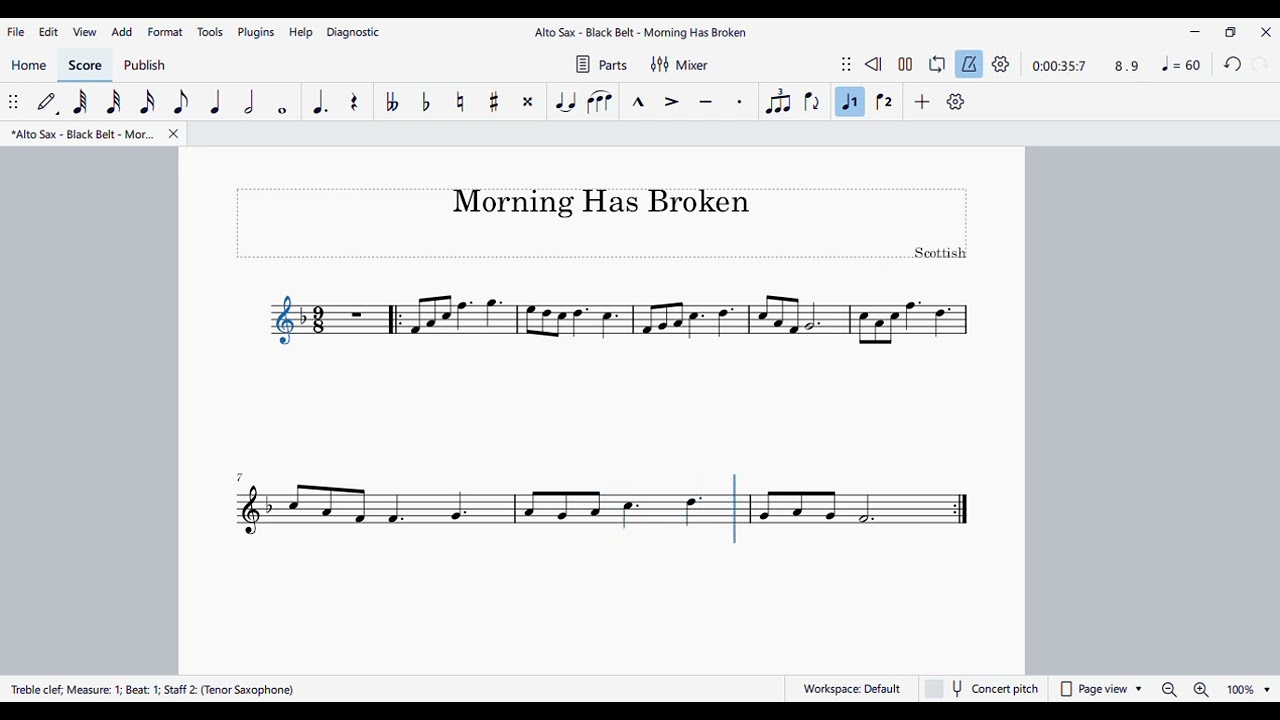Add tenuto articulation

tap(706, 102)
